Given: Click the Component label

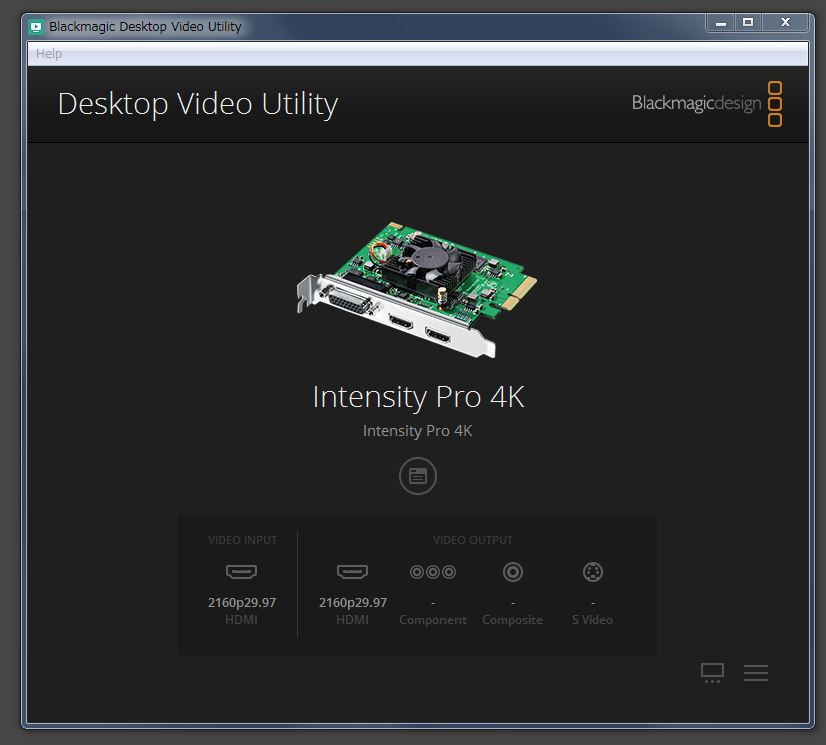Looking at the screenshot, I should coord(433,620).
